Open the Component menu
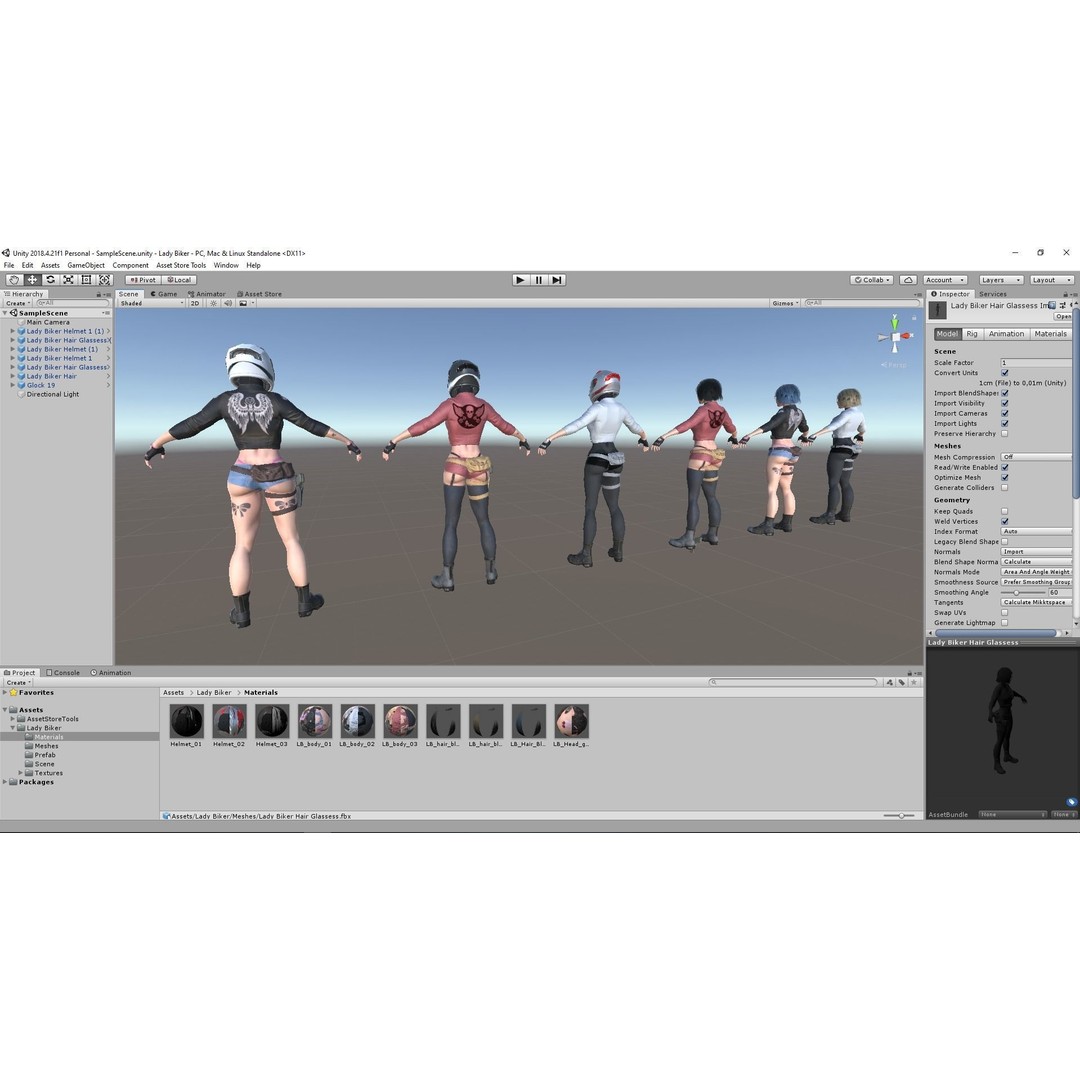Viewport: 1080px width, 1080px height. 130,265
